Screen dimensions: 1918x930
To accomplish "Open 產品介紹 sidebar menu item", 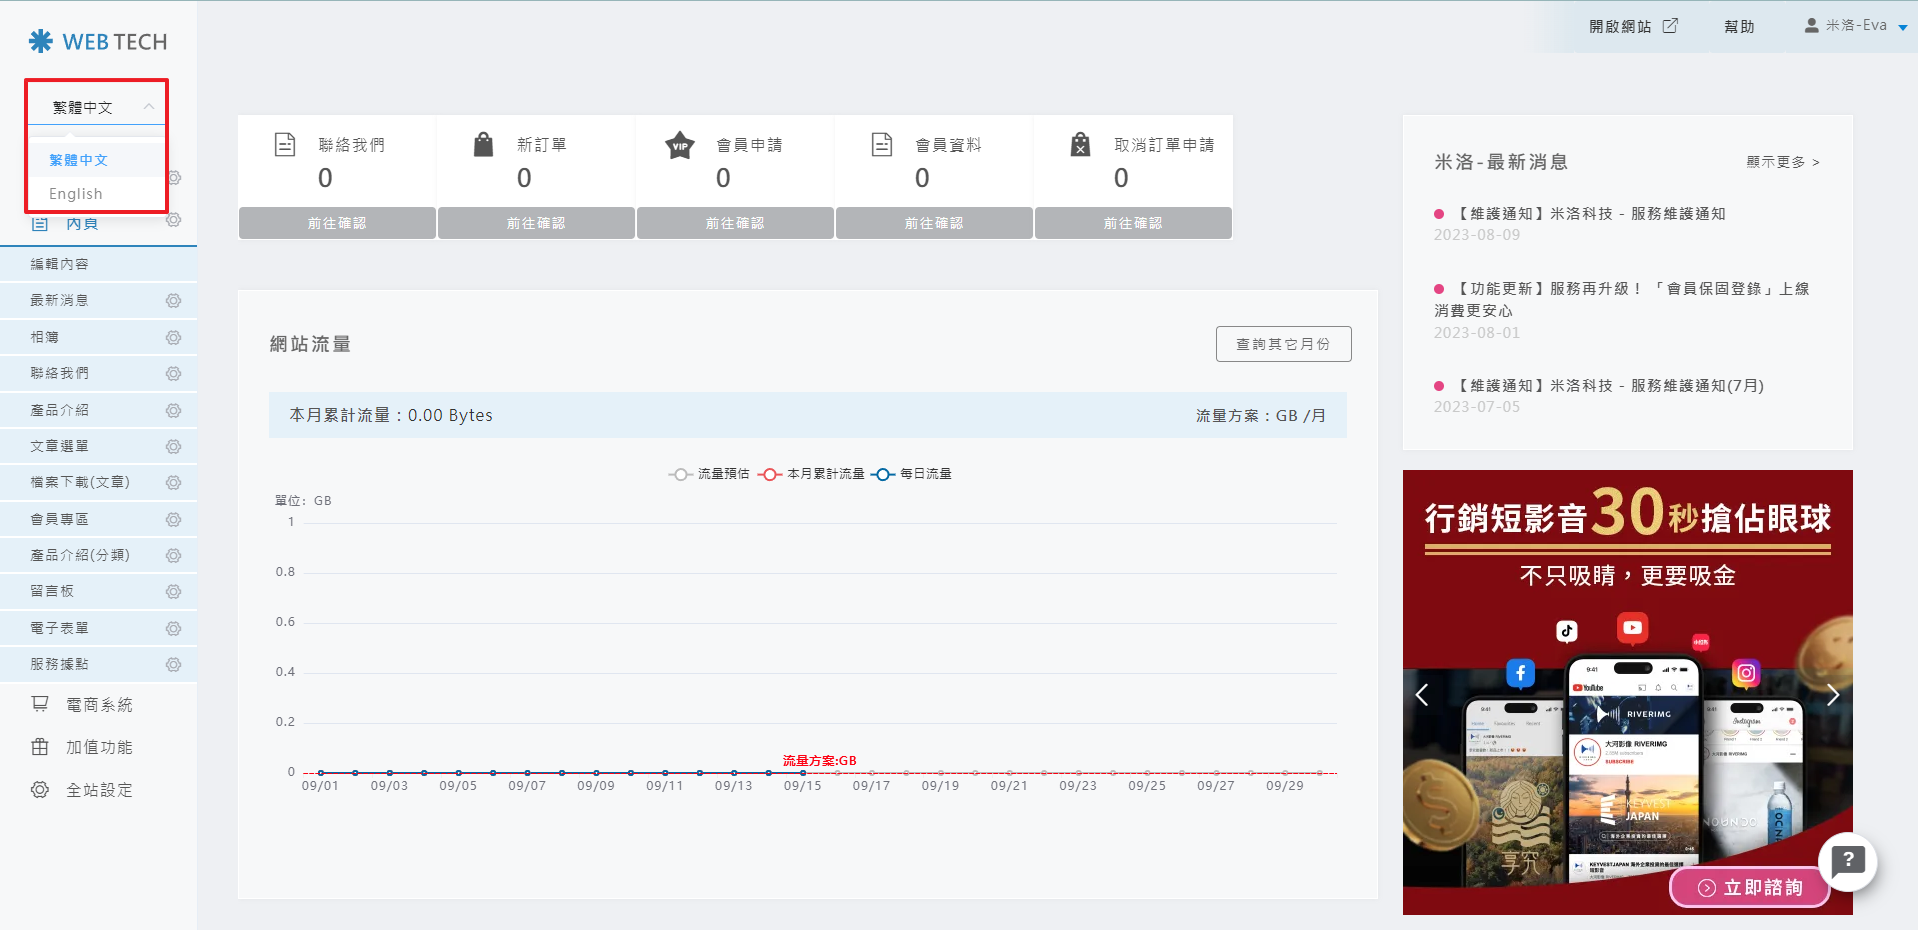I will coord(60,410).
